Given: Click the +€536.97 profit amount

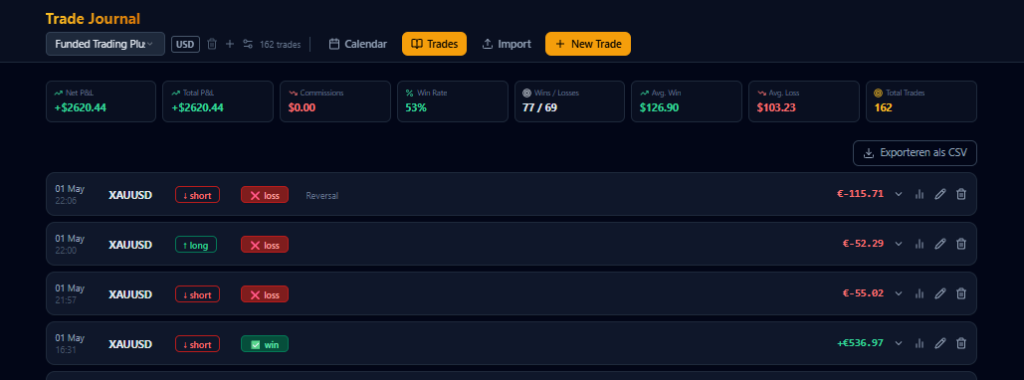Looking at the screenshot, I should point(860,343).
